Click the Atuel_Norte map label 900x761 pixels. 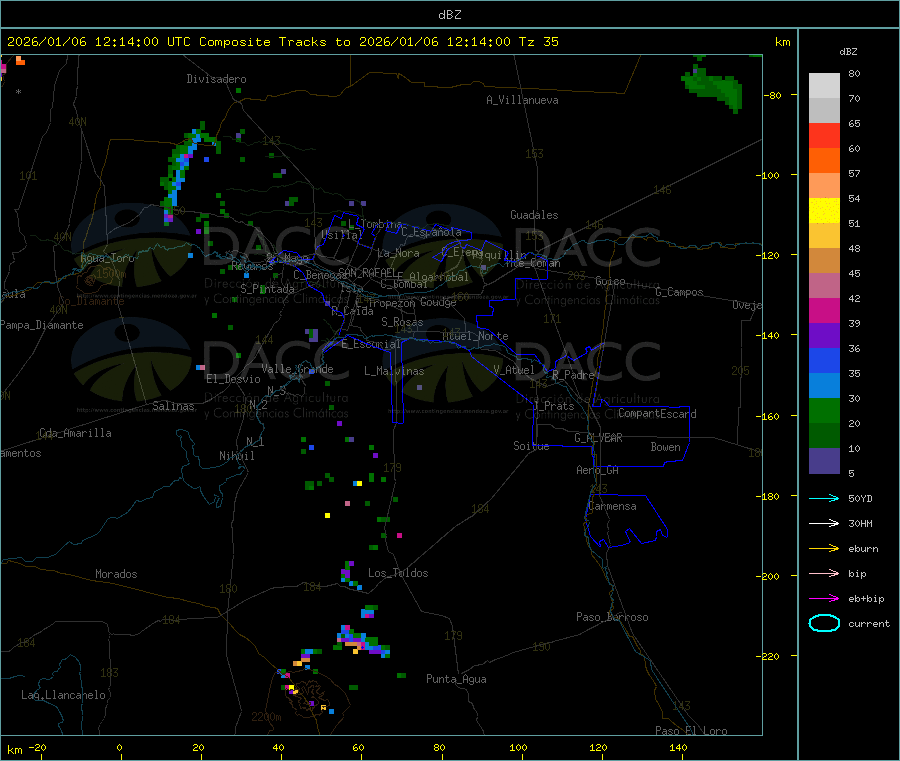point(475,336)
